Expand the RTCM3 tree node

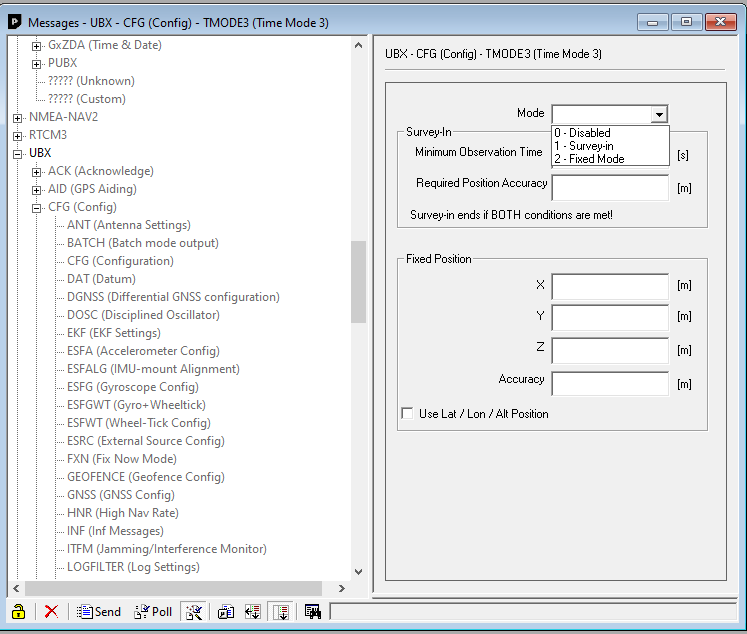click(x=18, y=135)
